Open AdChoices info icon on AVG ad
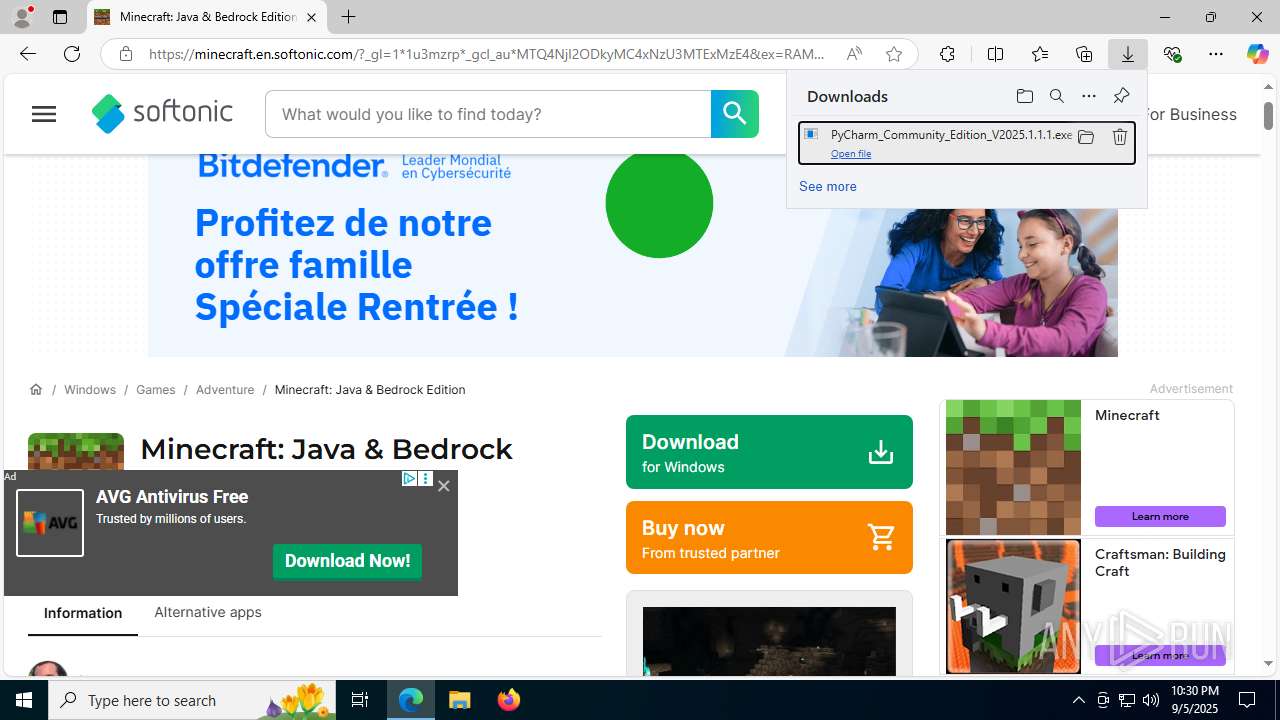The height and width of the screenshot is (720, 1280). [x=409, y=479]
